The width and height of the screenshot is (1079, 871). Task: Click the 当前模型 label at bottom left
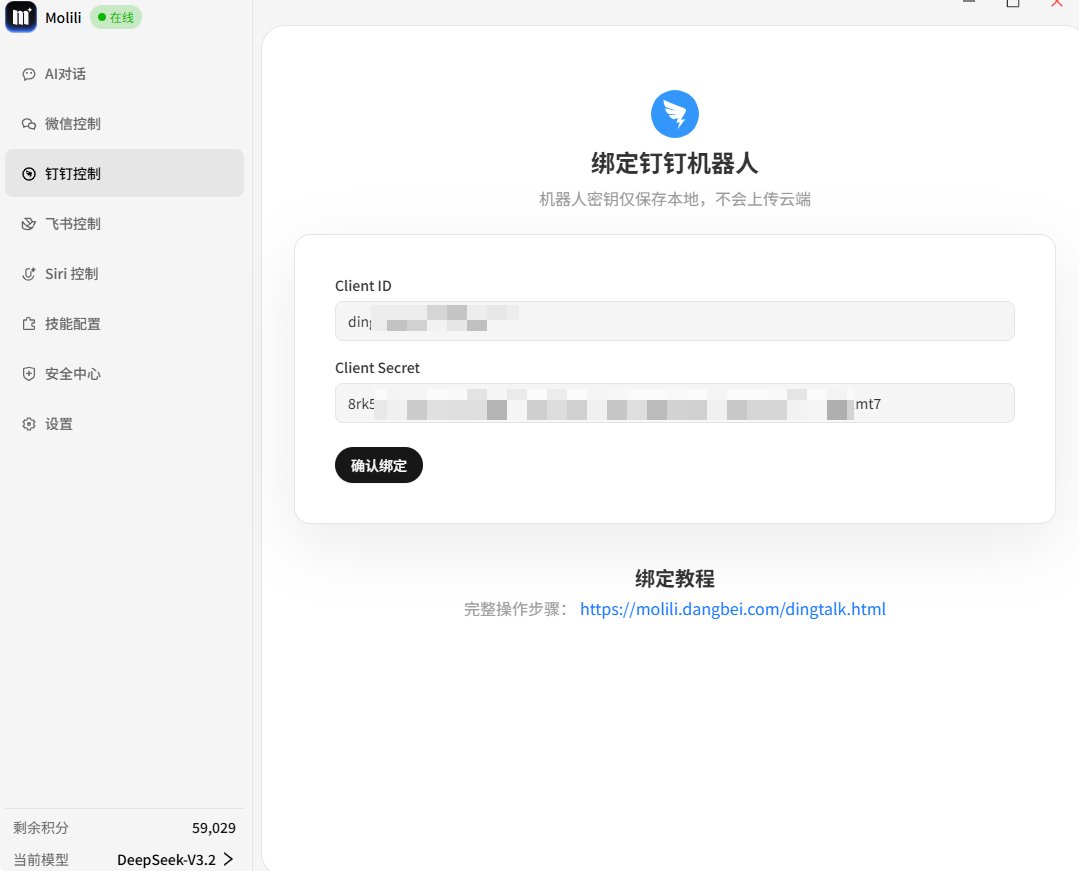(41, 858)
